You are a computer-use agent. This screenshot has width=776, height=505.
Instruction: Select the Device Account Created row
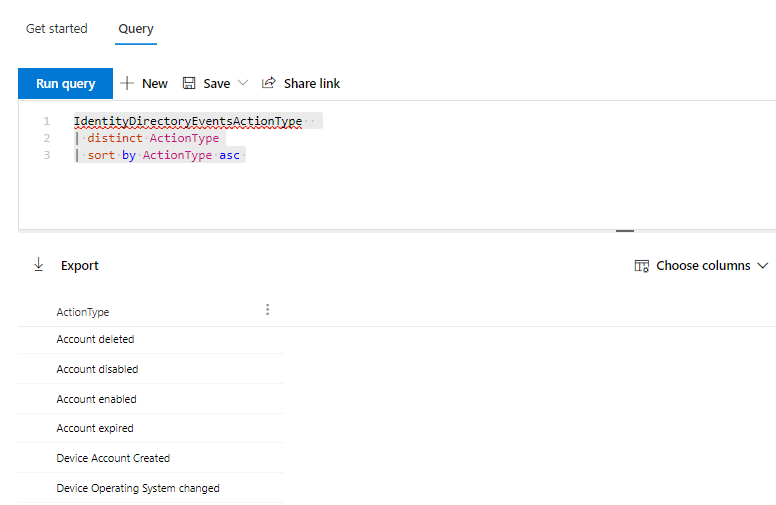click(113, 458)
